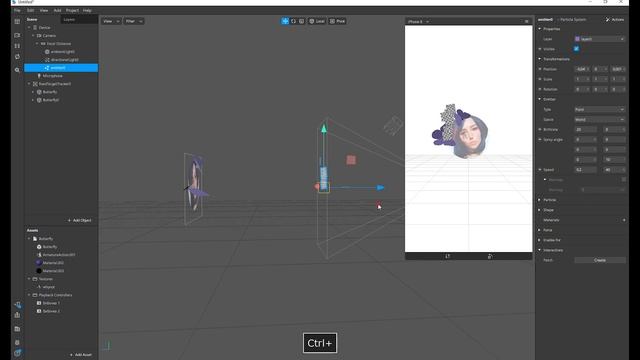The image size is (640, 360).
Task: Open the File menu
Action: pos(17,10)
